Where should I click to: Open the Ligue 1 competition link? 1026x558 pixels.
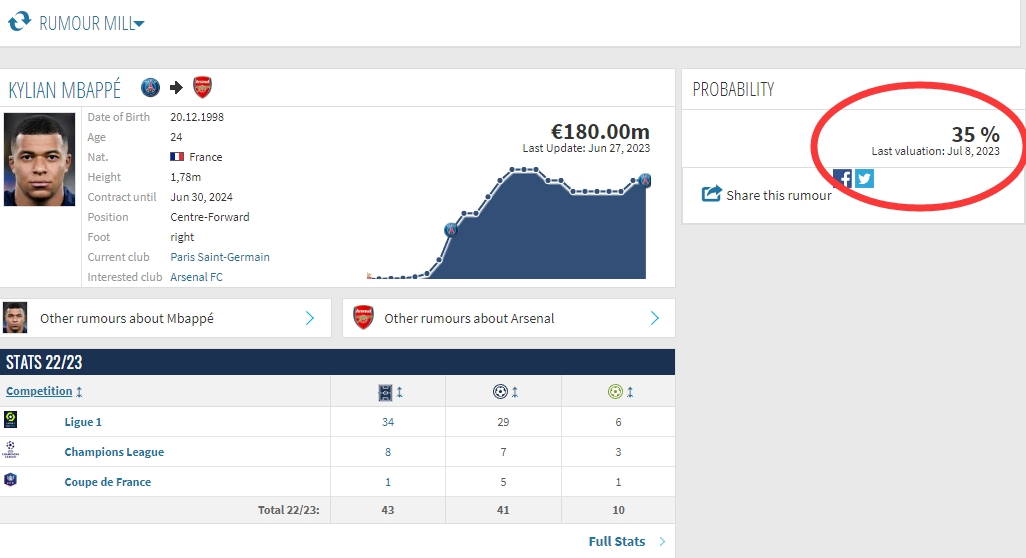click(83, 422)
